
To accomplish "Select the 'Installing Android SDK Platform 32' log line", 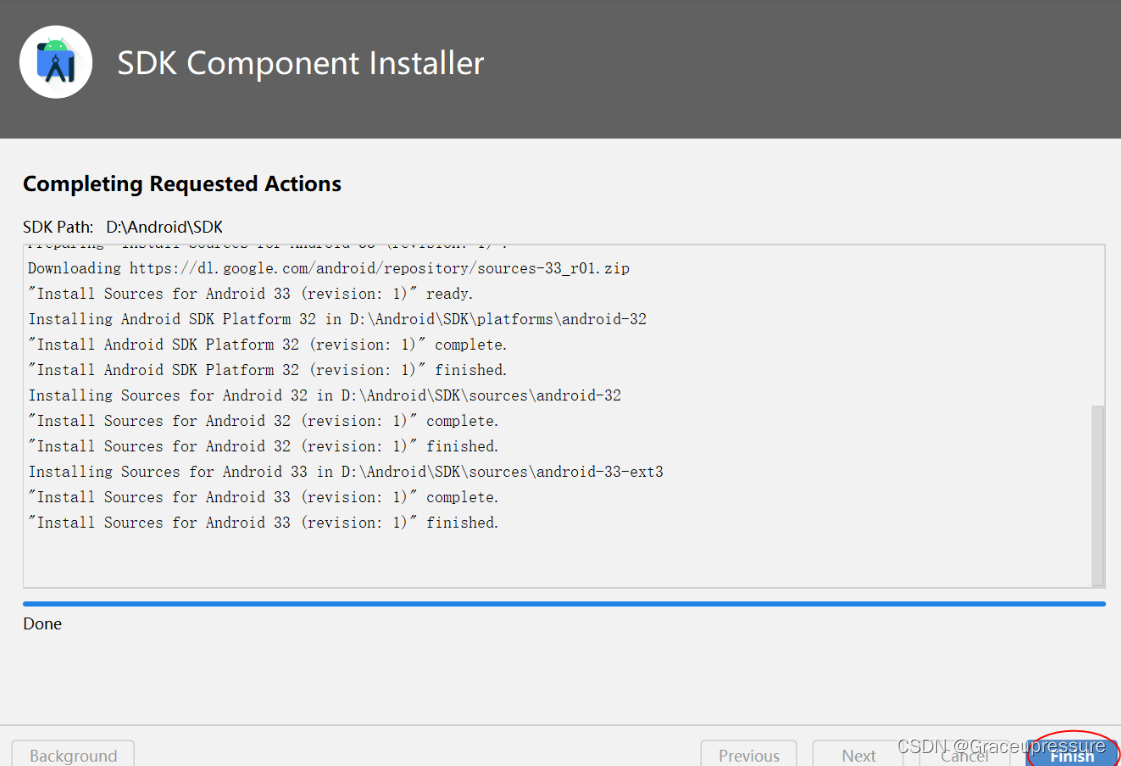I will click(x=337, y=319).
